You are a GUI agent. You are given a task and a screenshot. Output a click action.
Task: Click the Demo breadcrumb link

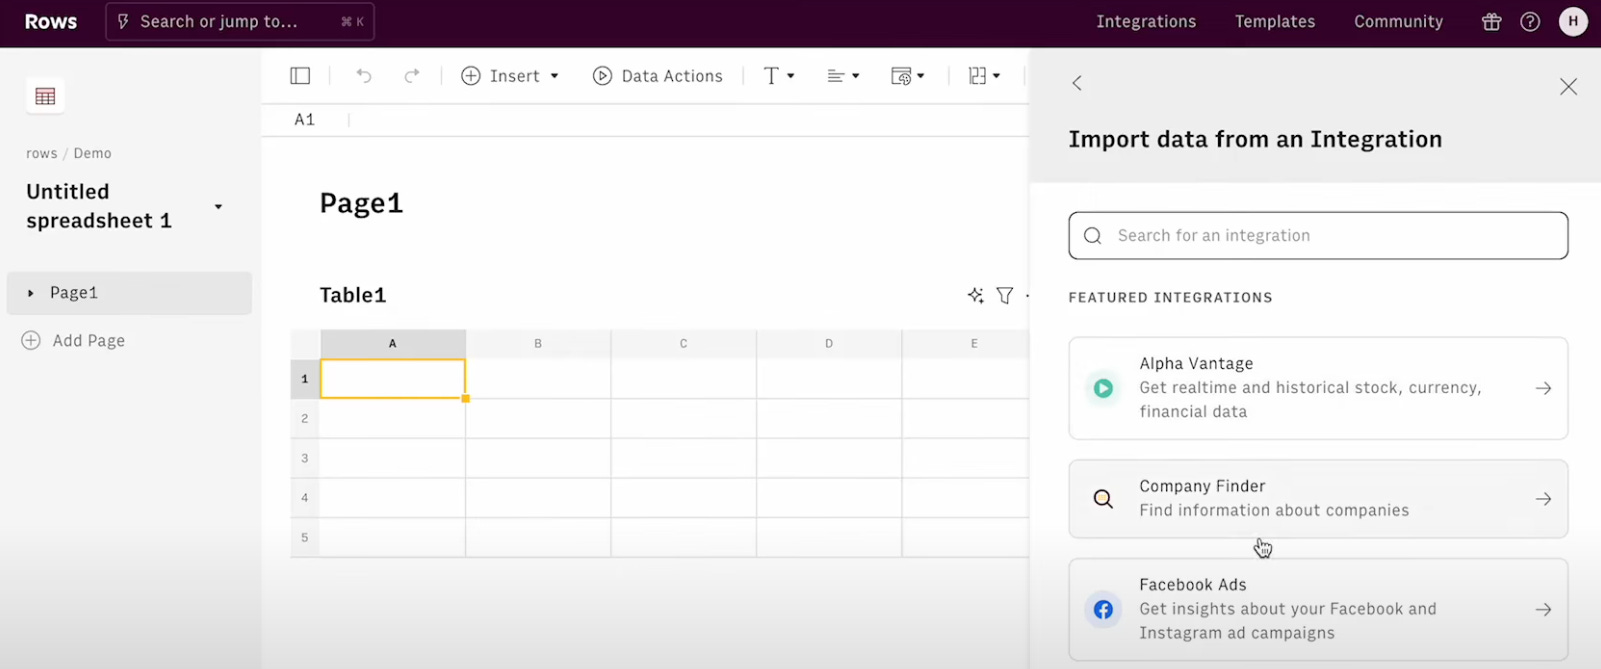[x=92, y=153]
